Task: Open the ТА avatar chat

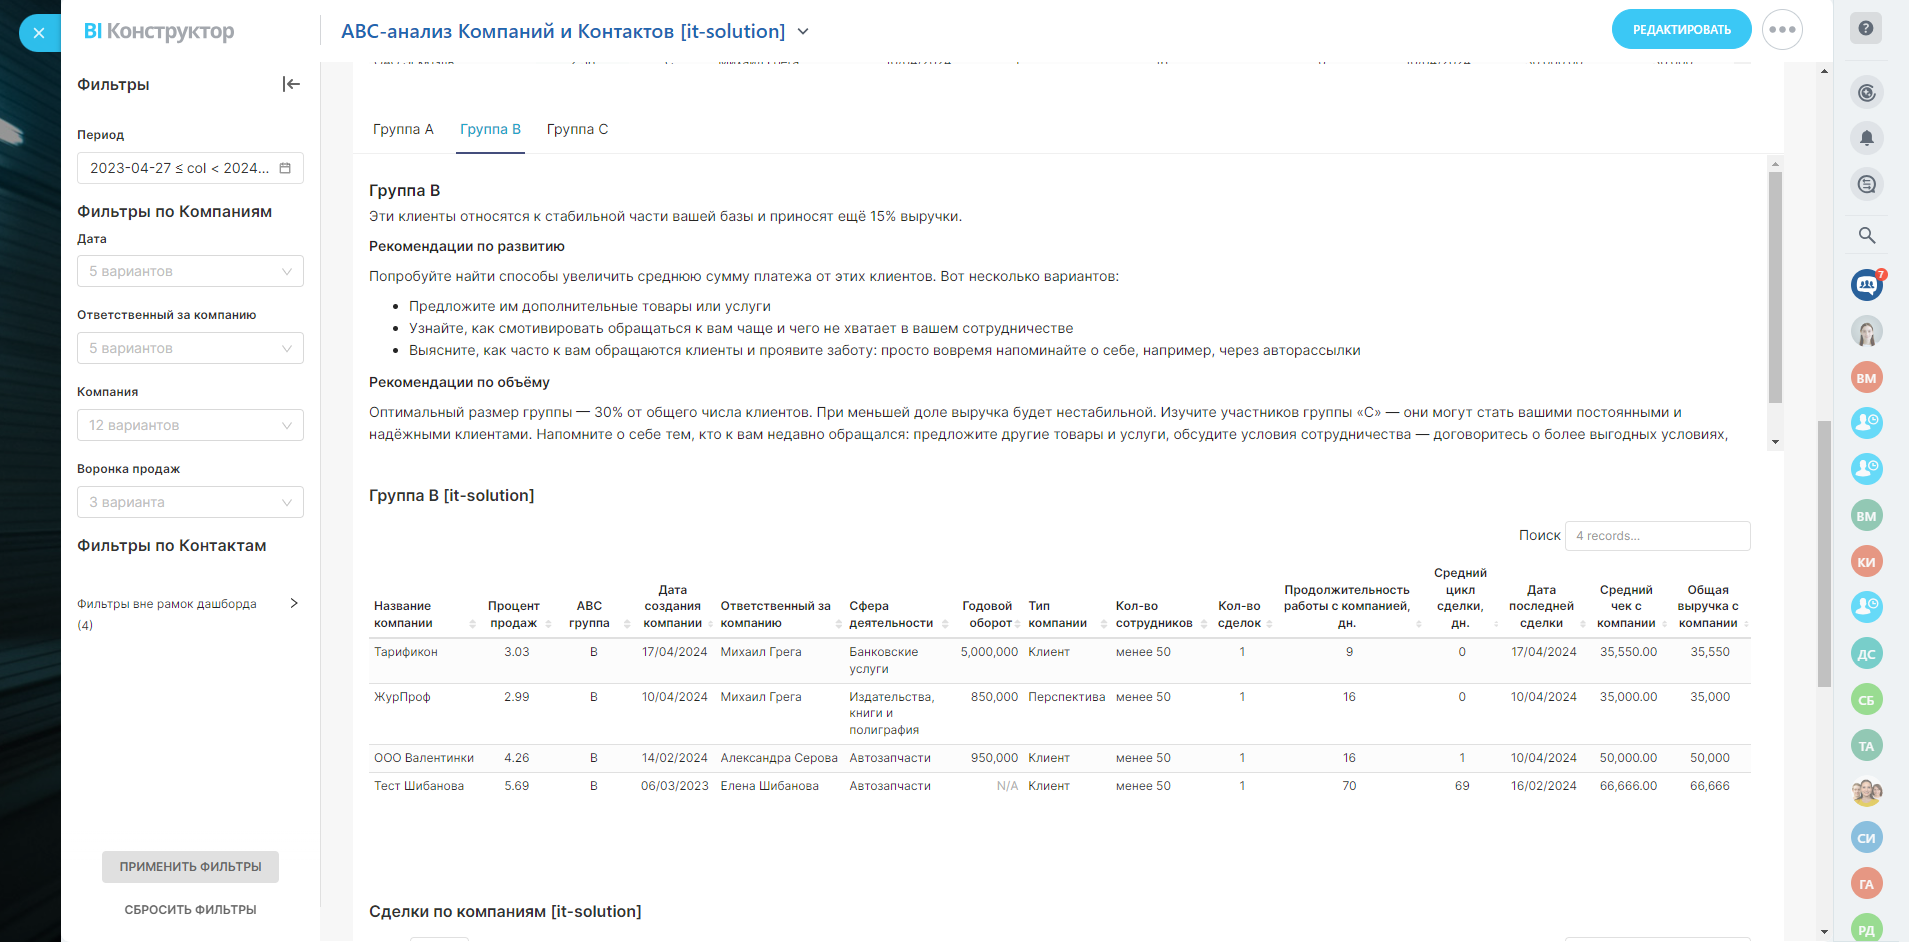Action: pyautogui.click(x=1866, y=746)
